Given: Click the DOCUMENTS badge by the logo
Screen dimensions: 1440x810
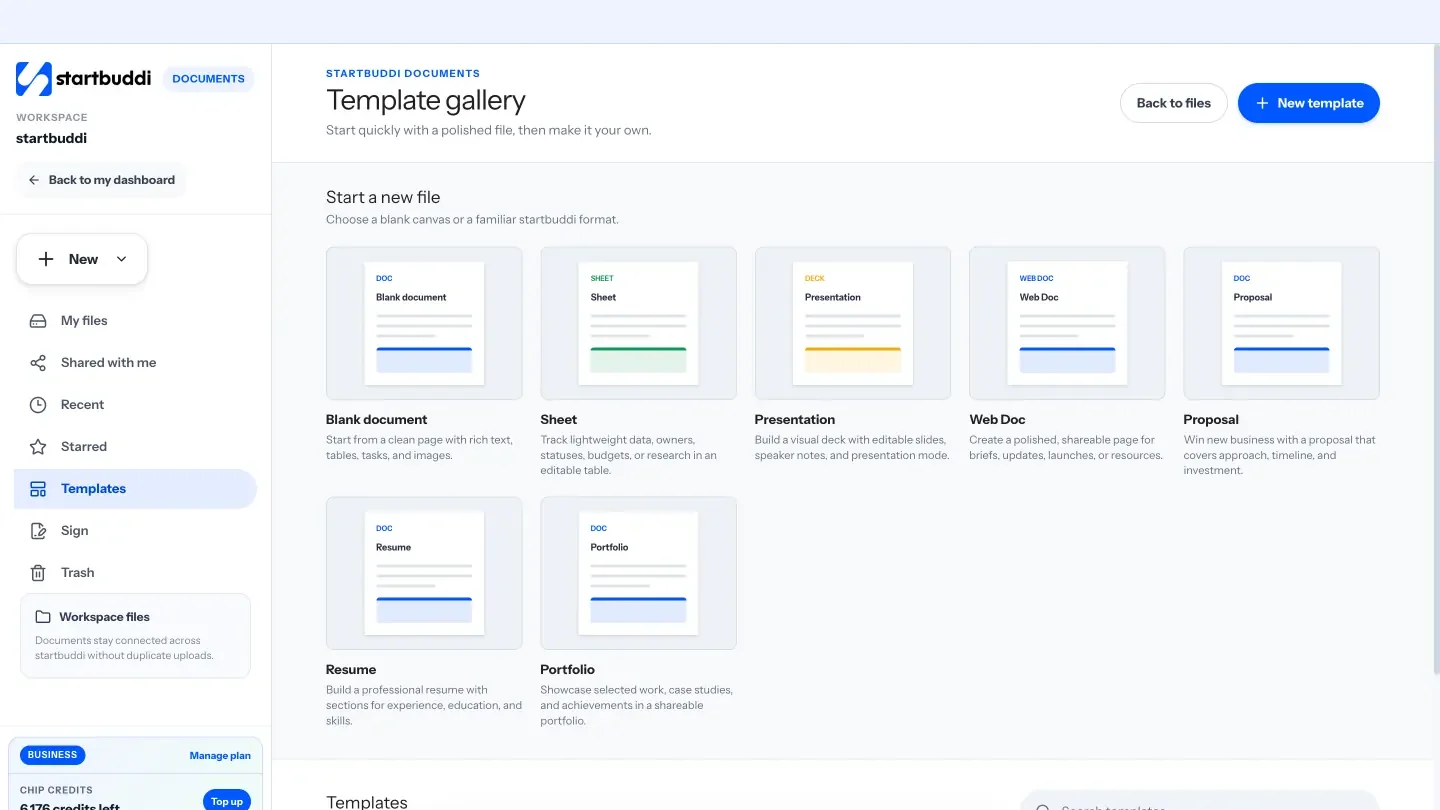Looking at the screenshot, I should click(x=208, y=79).
